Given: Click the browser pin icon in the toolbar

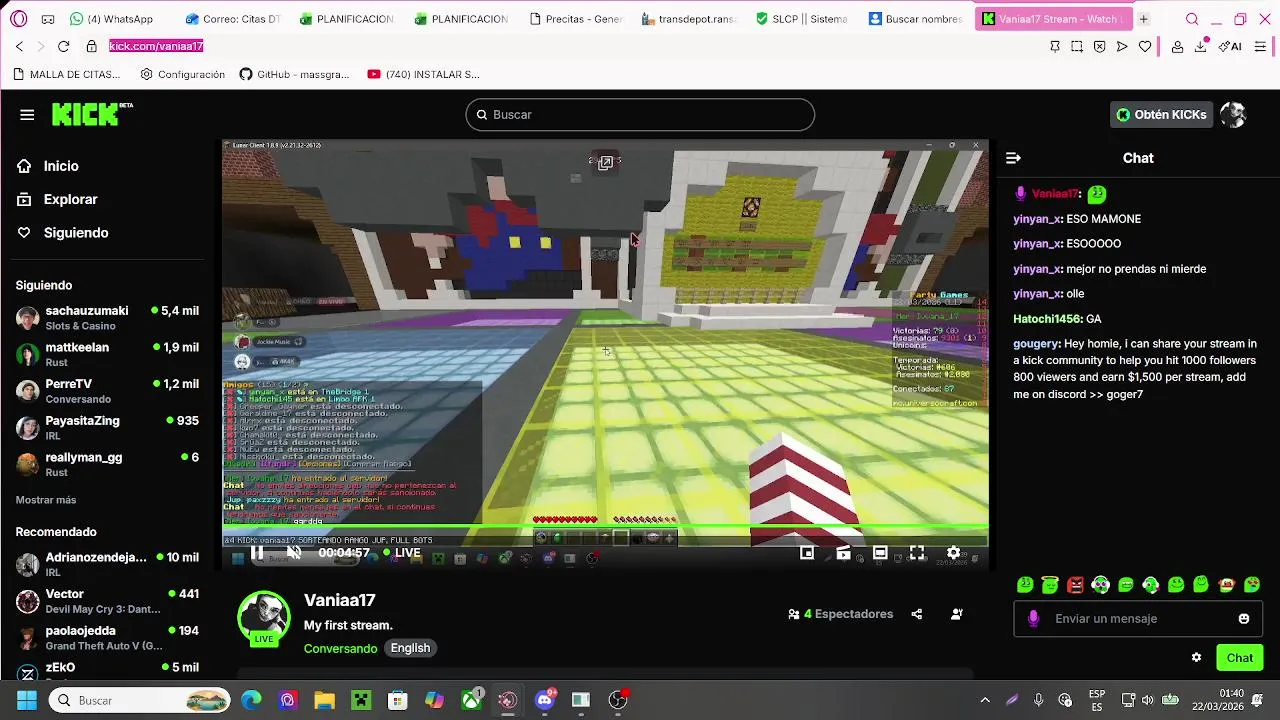Looking at the screenshot, I should (1055, 46).
